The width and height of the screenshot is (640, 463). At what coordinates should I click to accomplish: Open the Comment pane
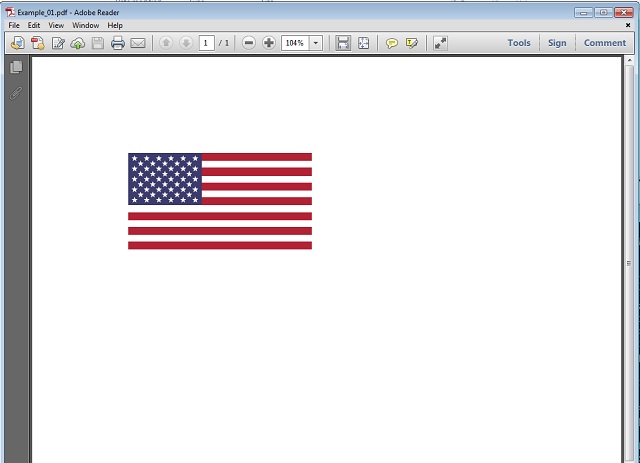click(604, 43)
